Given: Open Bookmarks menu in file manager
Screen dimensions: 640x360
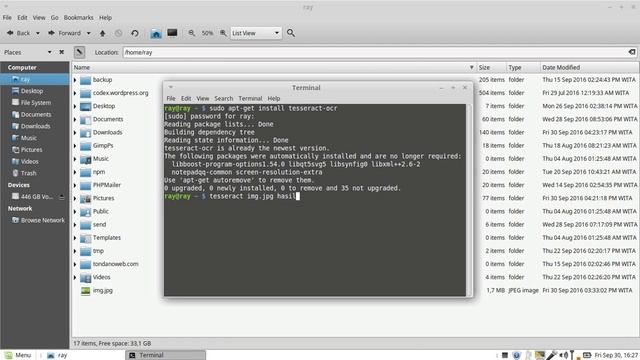Looking at the screenshot, I should (78, 18).
